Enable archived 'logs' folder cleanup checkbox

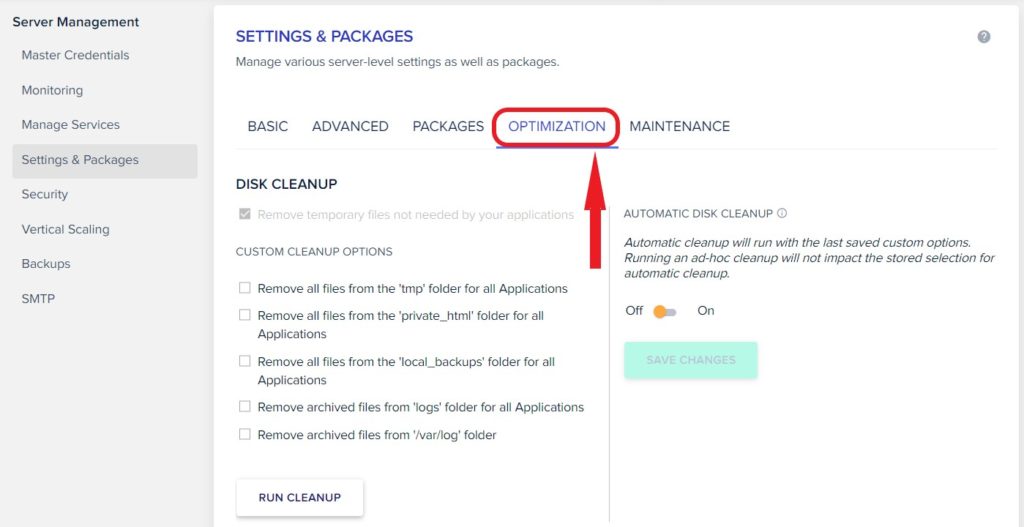(x=244, y=407)
